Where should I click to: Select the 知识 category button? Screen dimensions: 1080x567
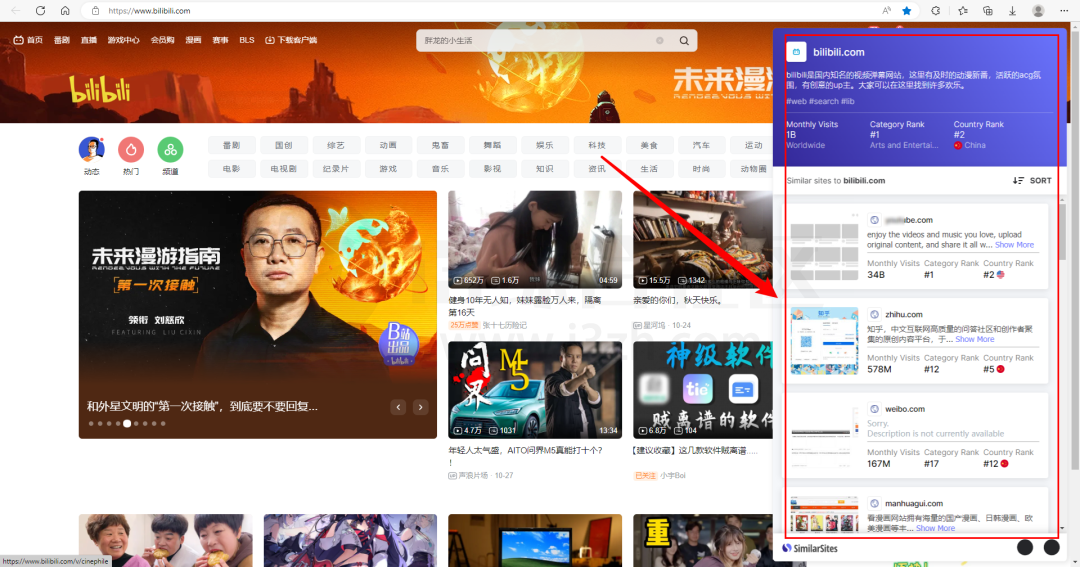pos(544,169)
